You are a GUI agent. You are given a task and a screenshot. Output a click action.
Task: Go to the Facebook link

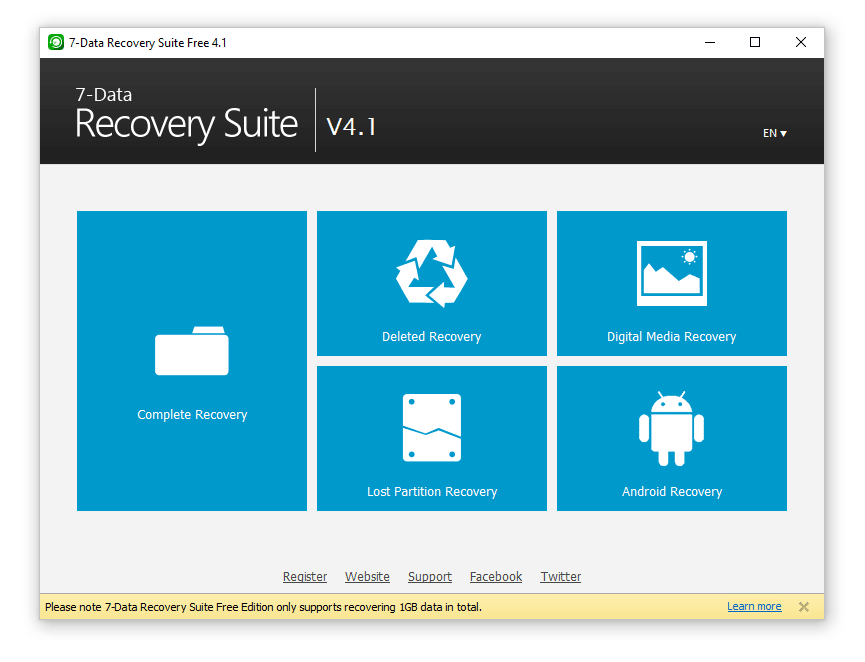(x=496, y=576)
